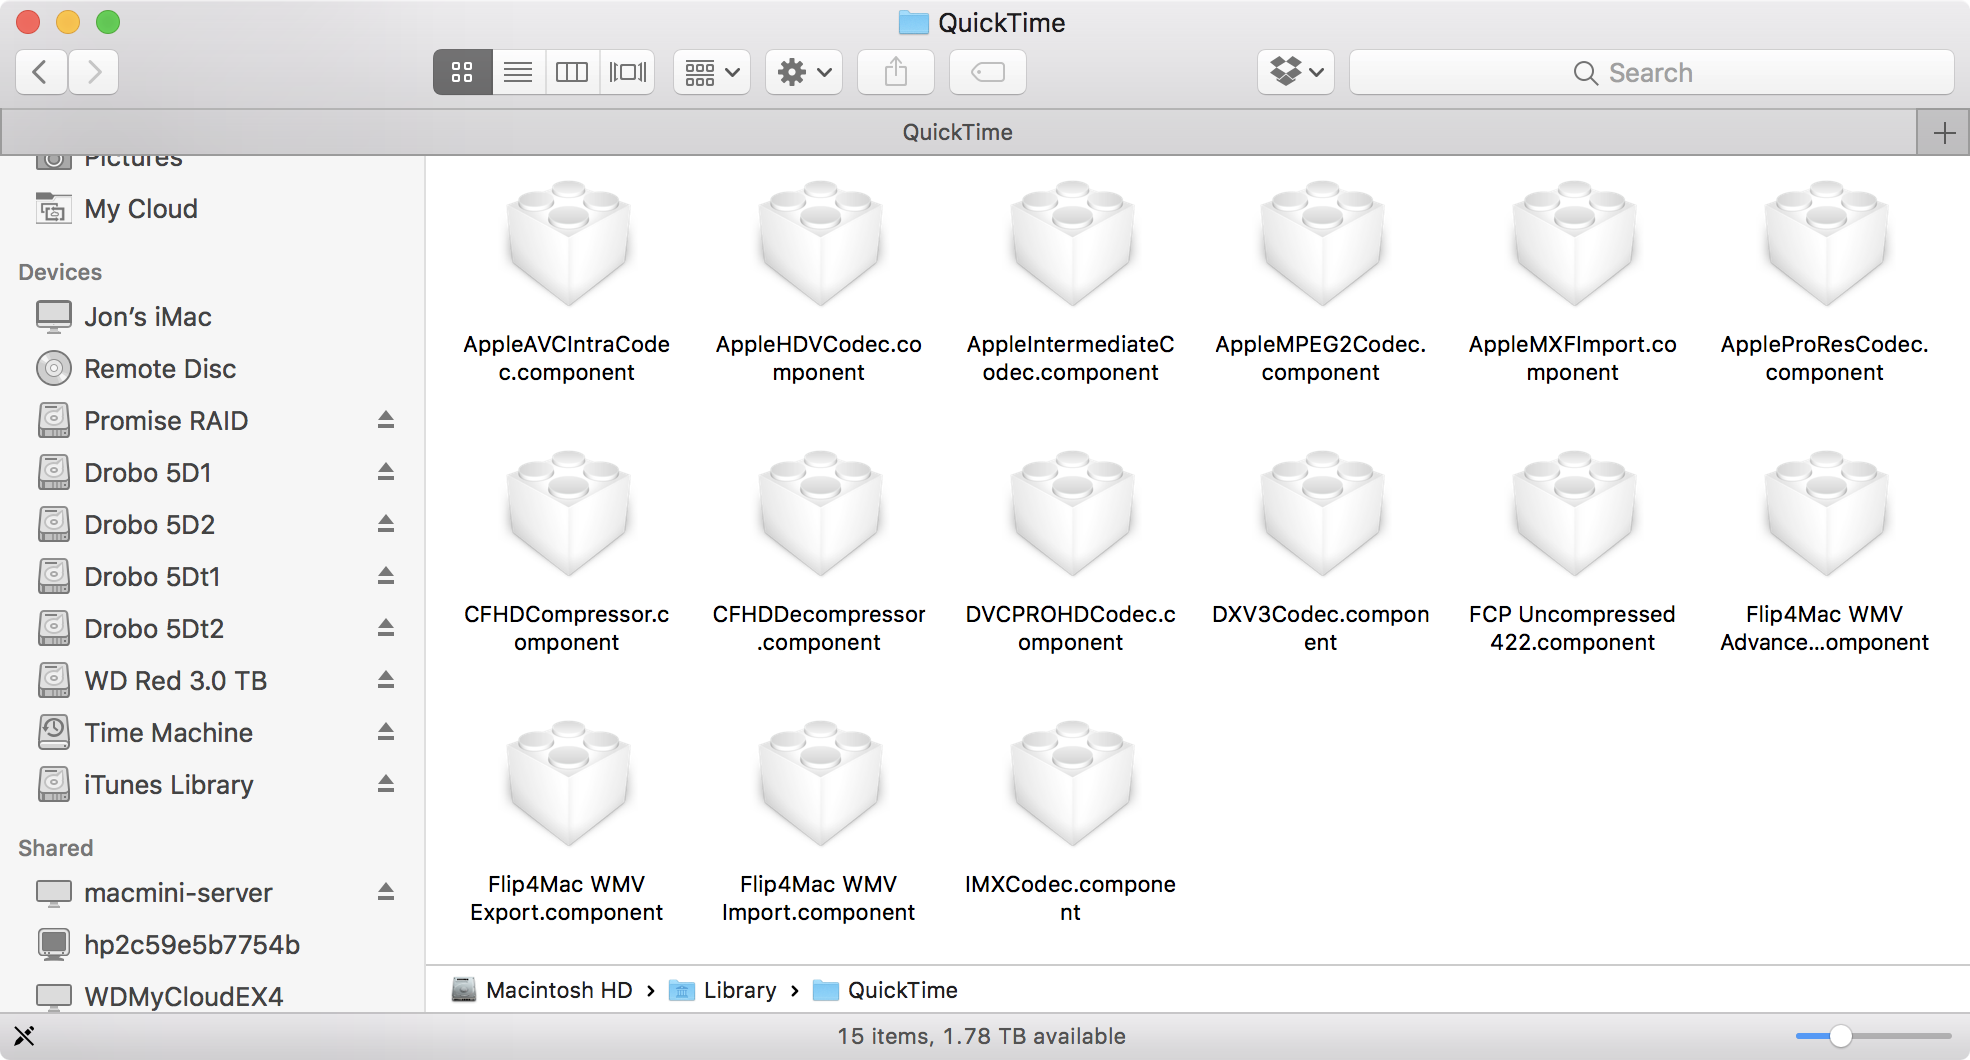Go forward to next folder

(x=94, y=72)
